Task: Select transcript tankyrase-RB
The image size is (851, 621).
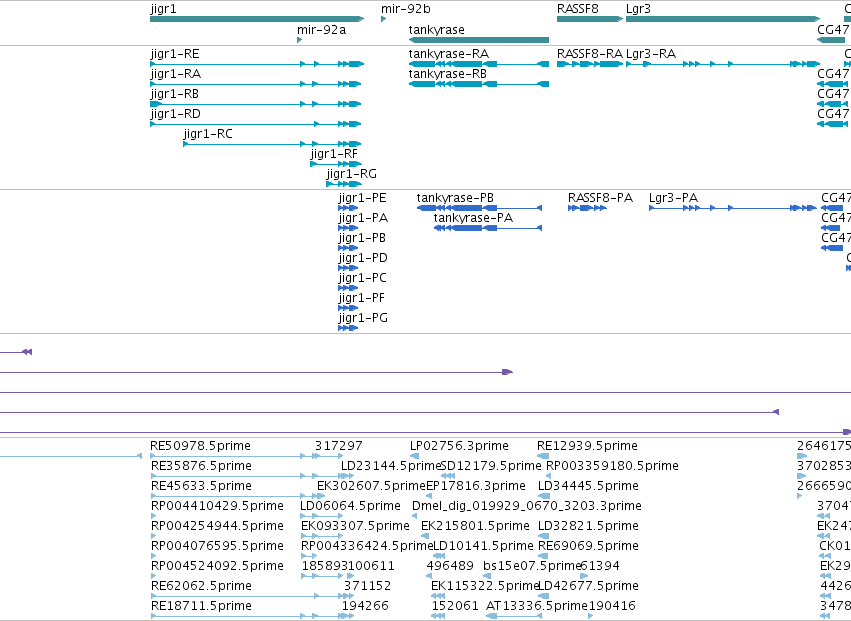Action: (479, 84)
